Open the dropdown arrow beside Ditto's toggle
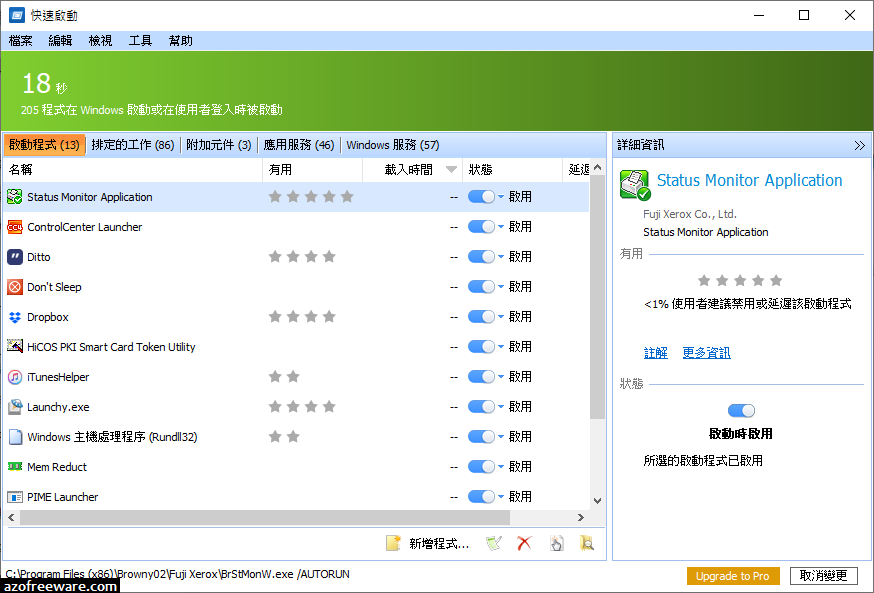Screen dimensions: 874x593 [x=499, y=256]
